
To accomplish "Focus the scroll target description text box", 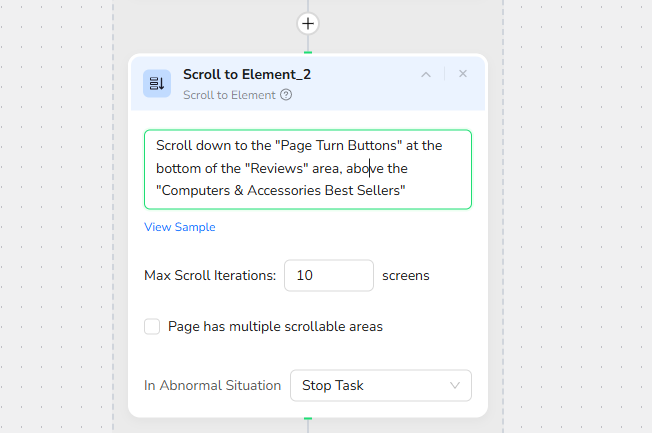I will 307,168.
